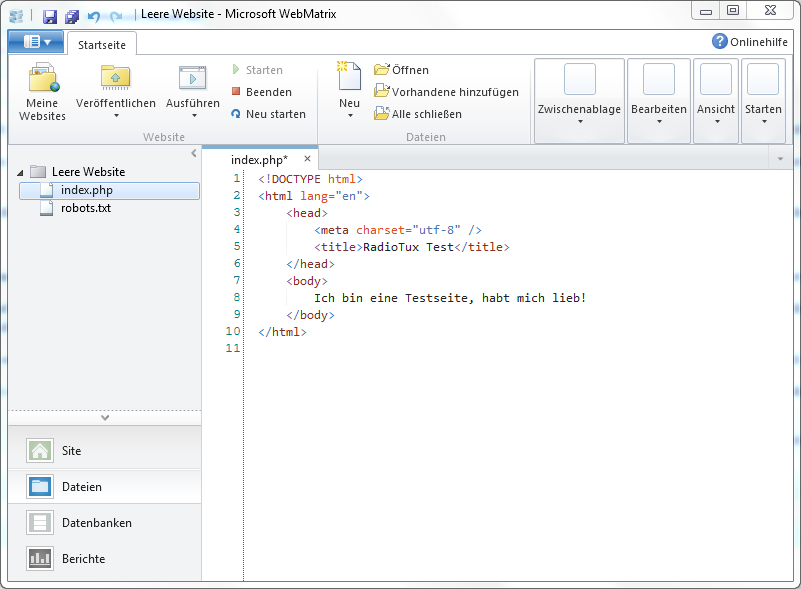Open the Site workspace
Viewport: 801px width, 589px height.
click(x=105, y=451)
